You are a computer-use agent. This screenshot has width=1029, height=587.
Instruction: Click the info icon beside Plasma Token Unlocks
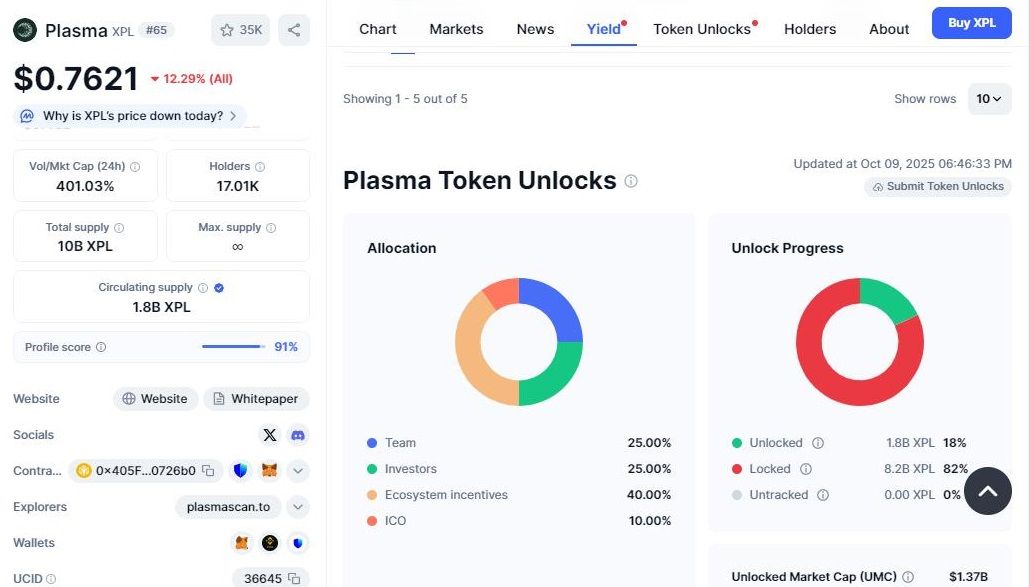click(631, 181)
